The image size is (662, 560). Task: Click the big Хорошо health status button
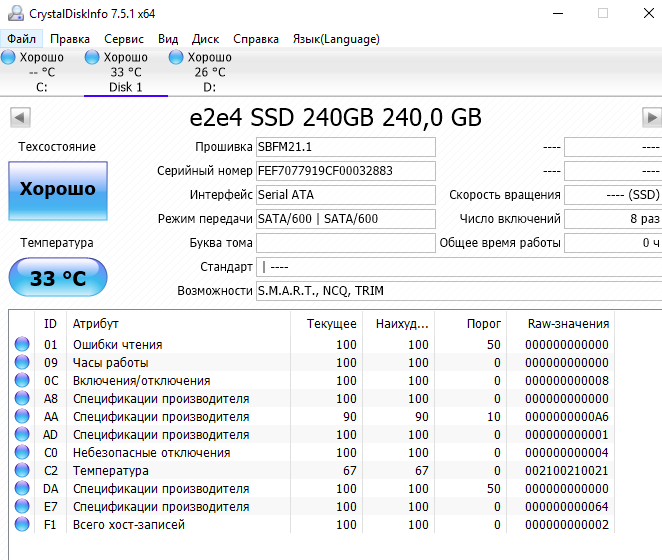[58, 191]
